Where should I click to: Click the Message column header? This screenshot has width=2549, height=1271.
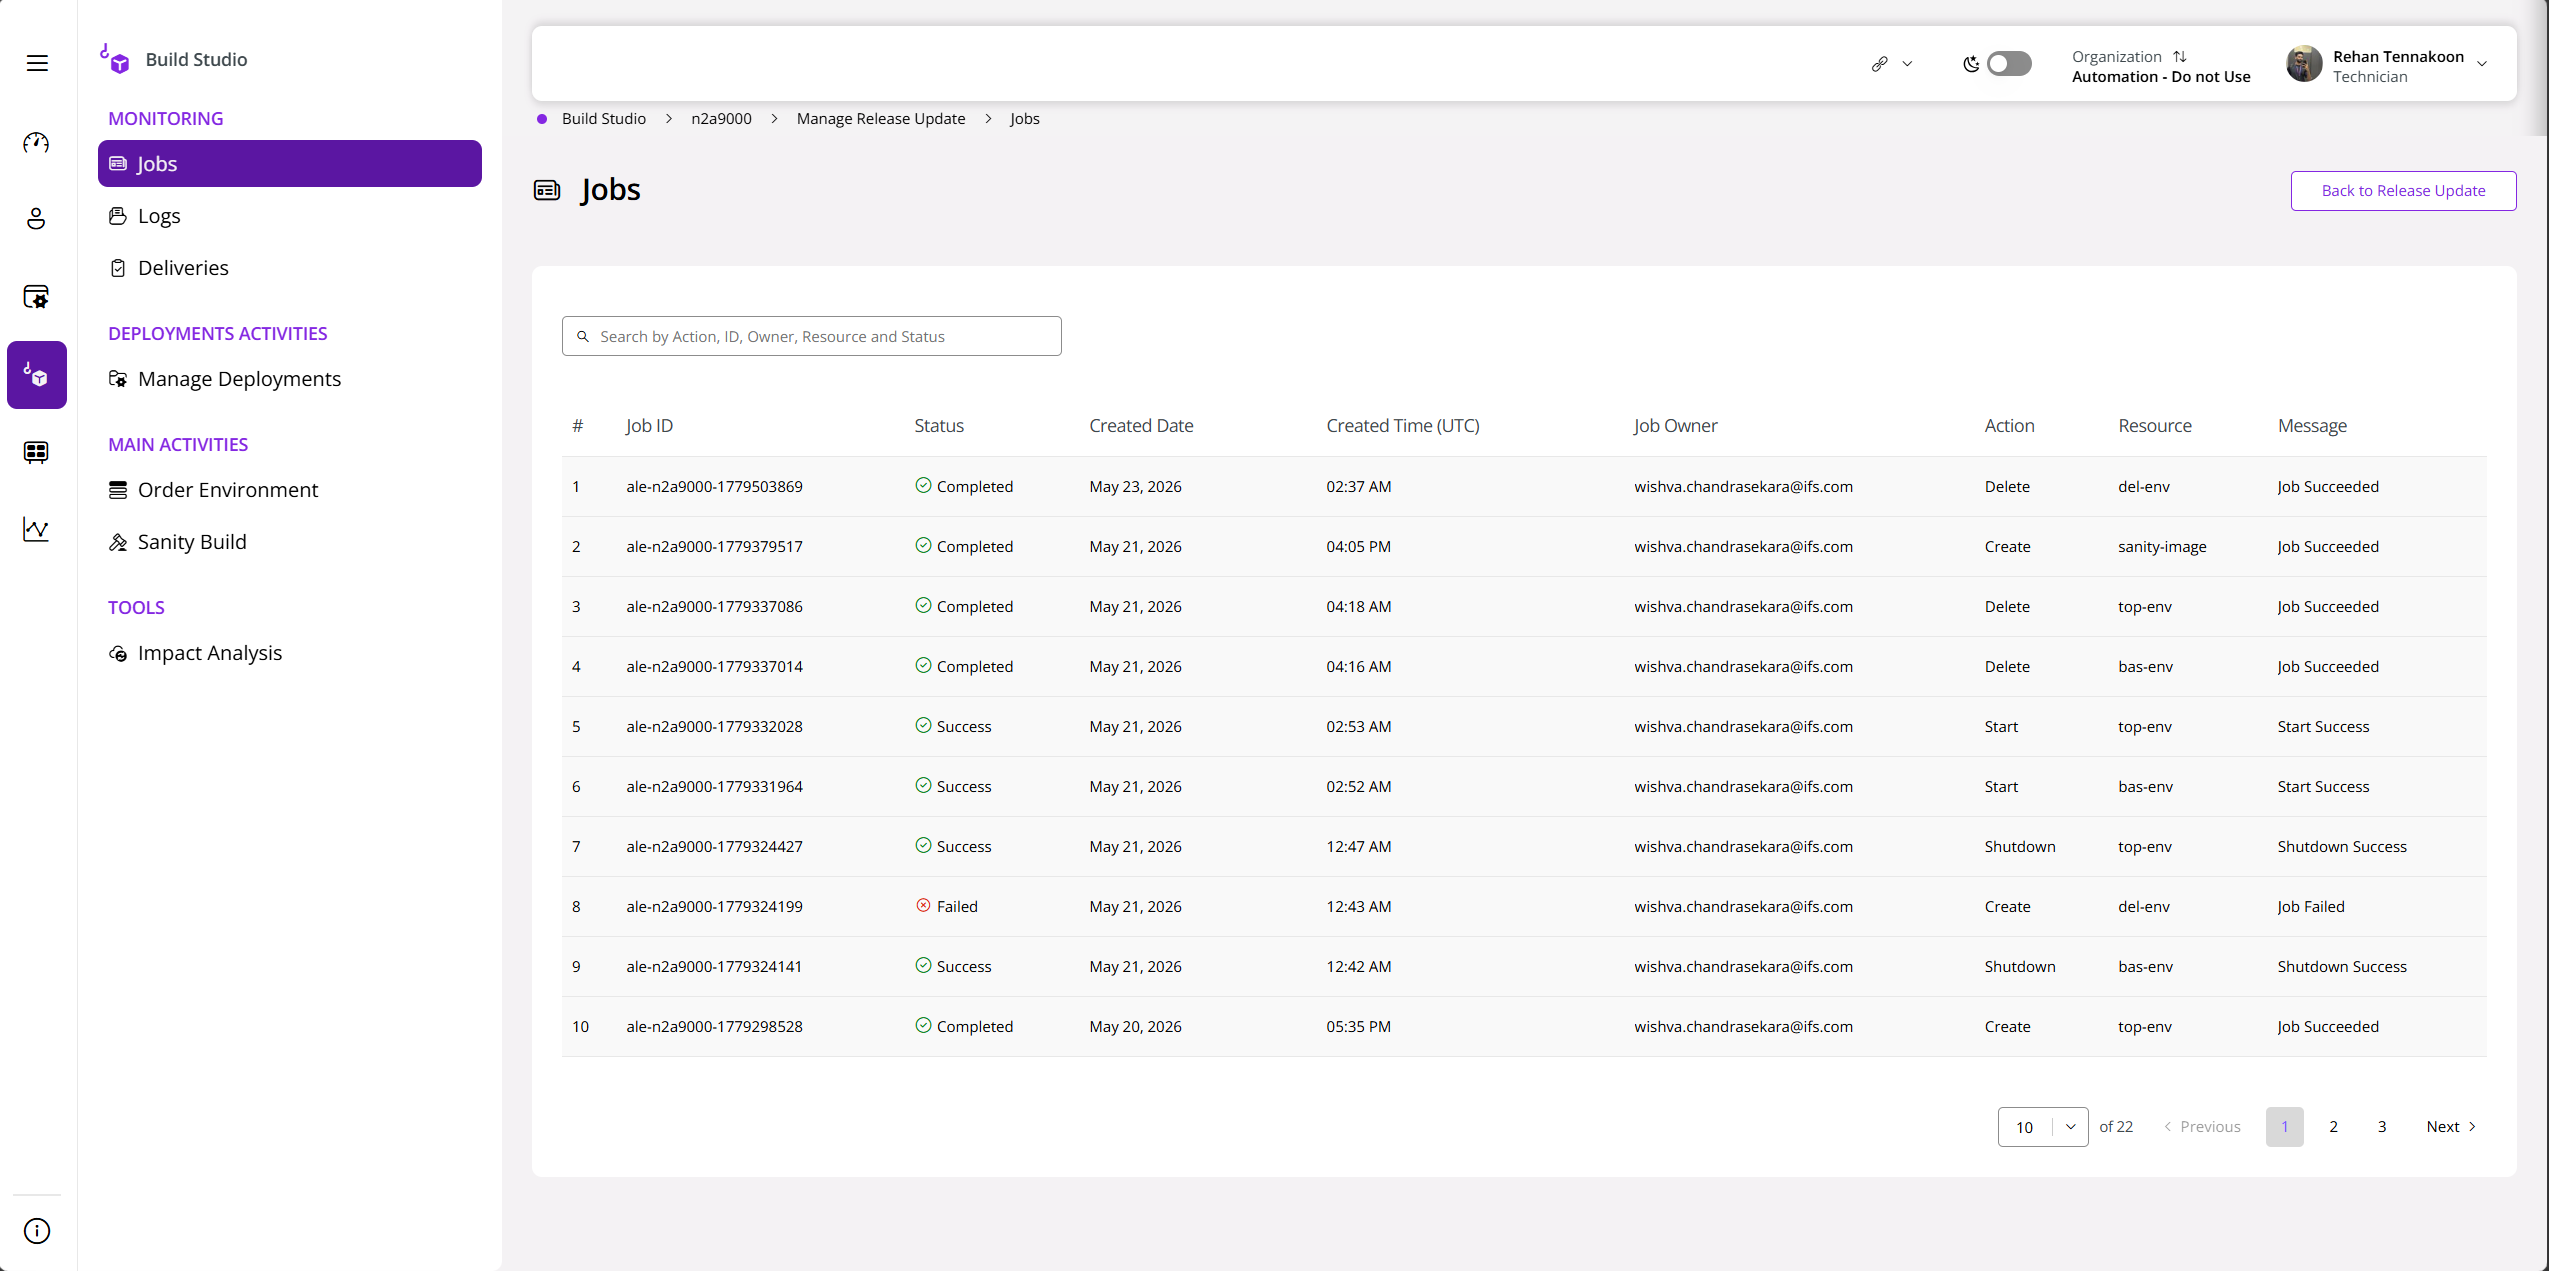click(x=2312, y=426)
